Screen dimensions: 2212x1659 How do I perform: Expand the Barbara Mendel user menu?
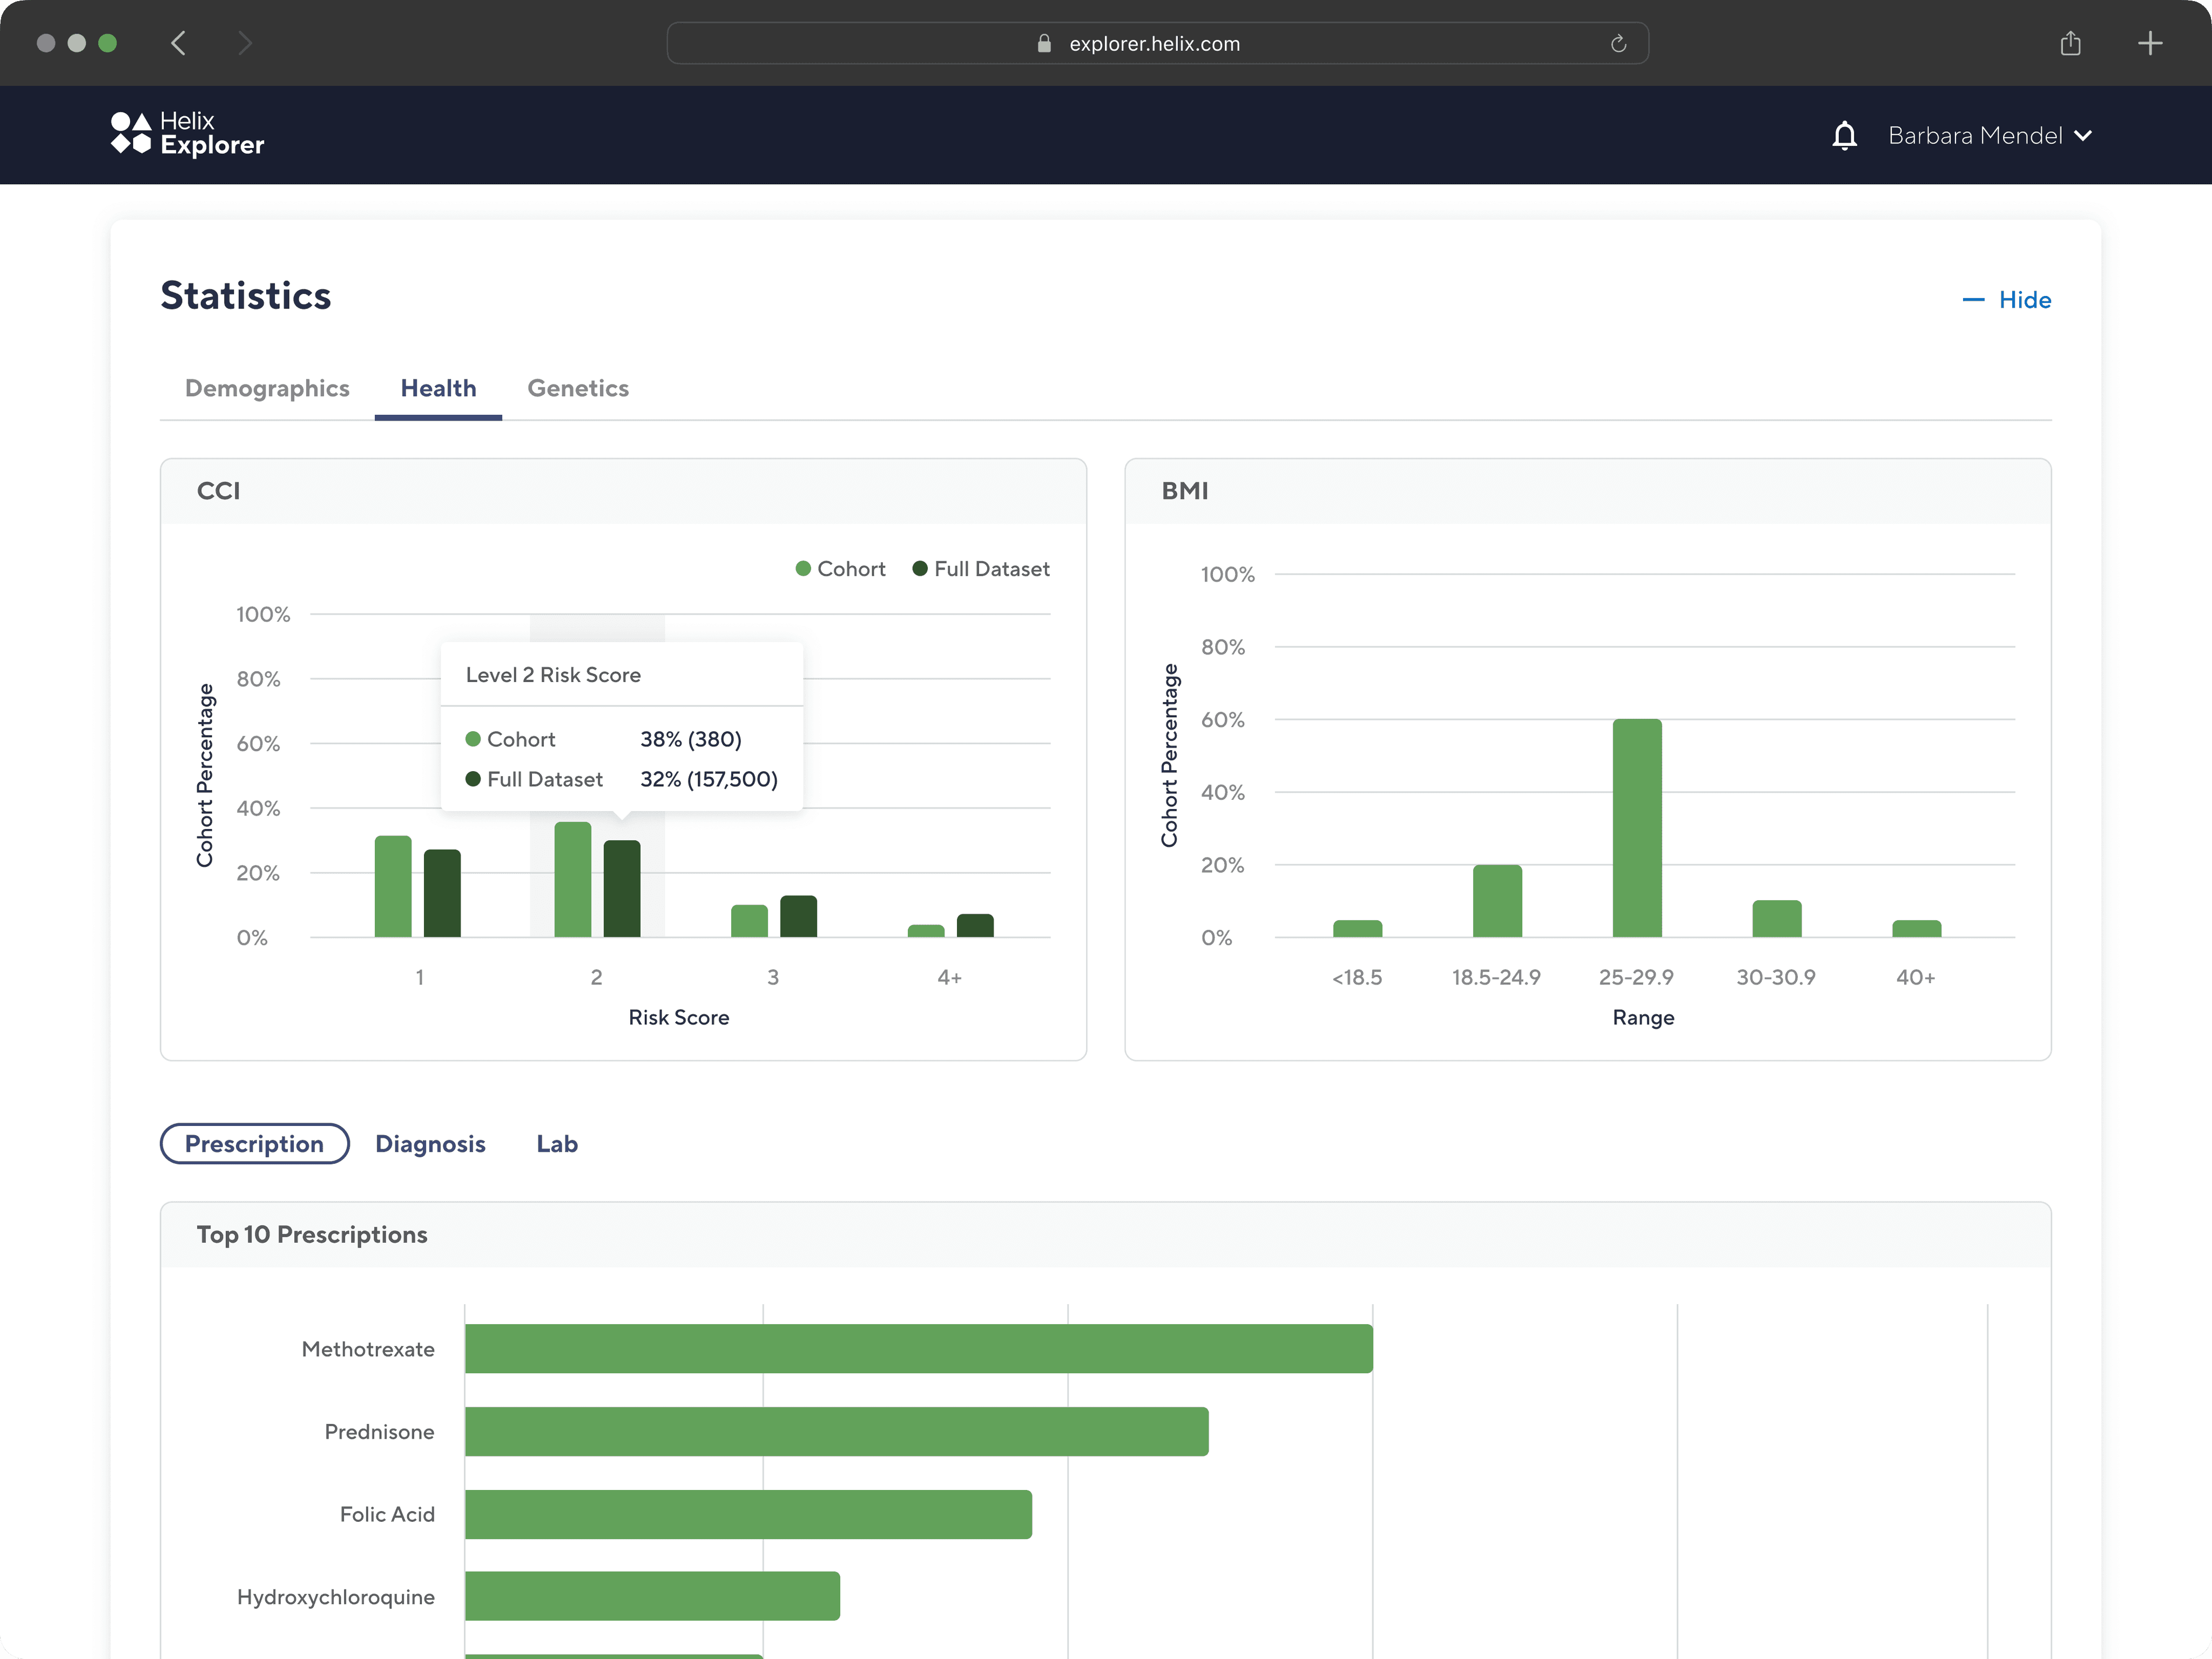[x=1990, y=135]
